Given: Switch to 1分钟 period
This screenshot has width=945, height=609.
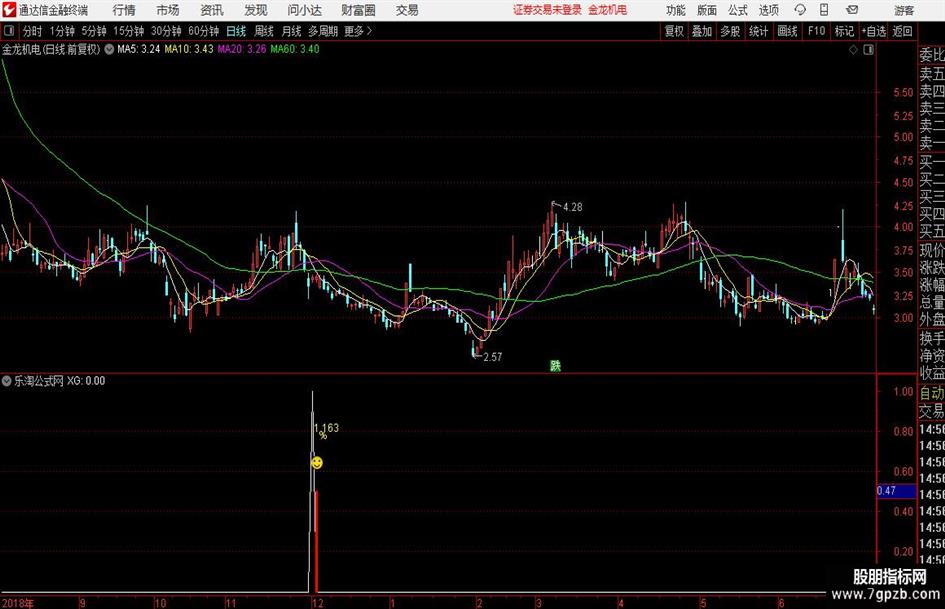Looking at the screenshot, I should point(62,31).
